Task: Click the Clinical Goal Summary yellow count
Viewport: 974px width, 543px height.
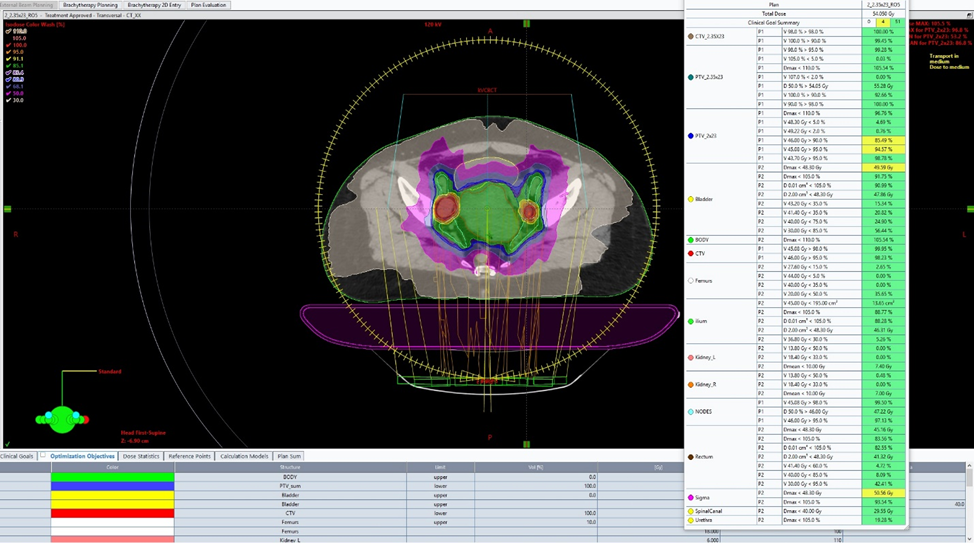Action: 883,21
